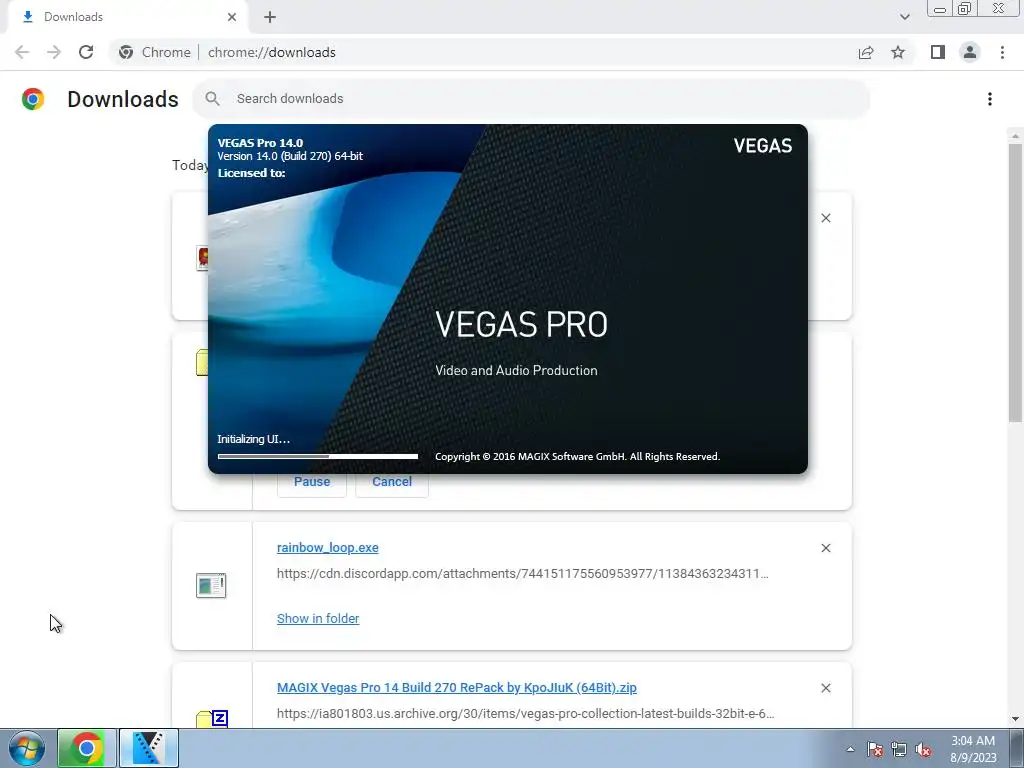Click the Version 14.0 (Build 270) text
The width and height of the screenshot is (1024, 768).
[x=290, y=156]
